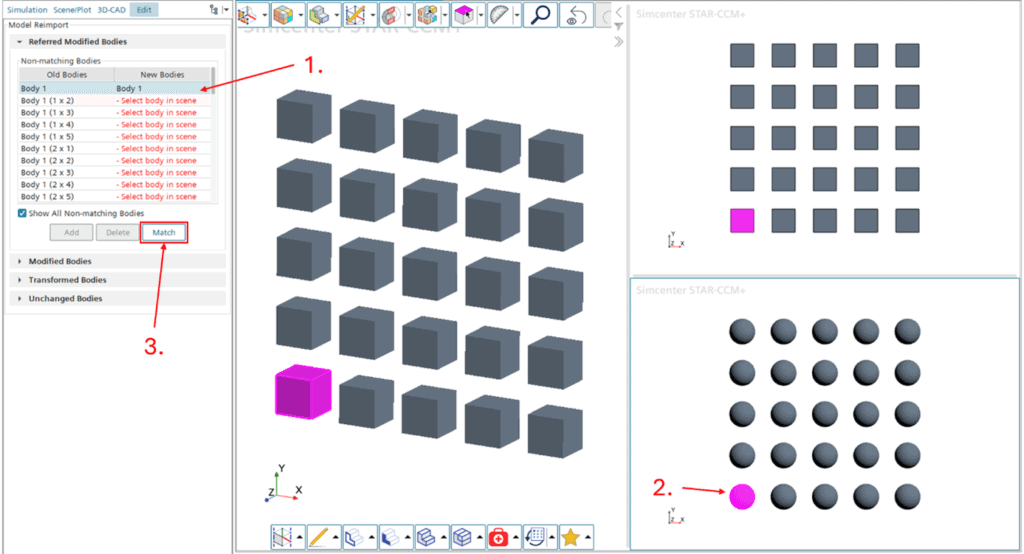
Task: Click the pencil sketch tool icon
Action: pyautogui.click(x=319, y=538)
